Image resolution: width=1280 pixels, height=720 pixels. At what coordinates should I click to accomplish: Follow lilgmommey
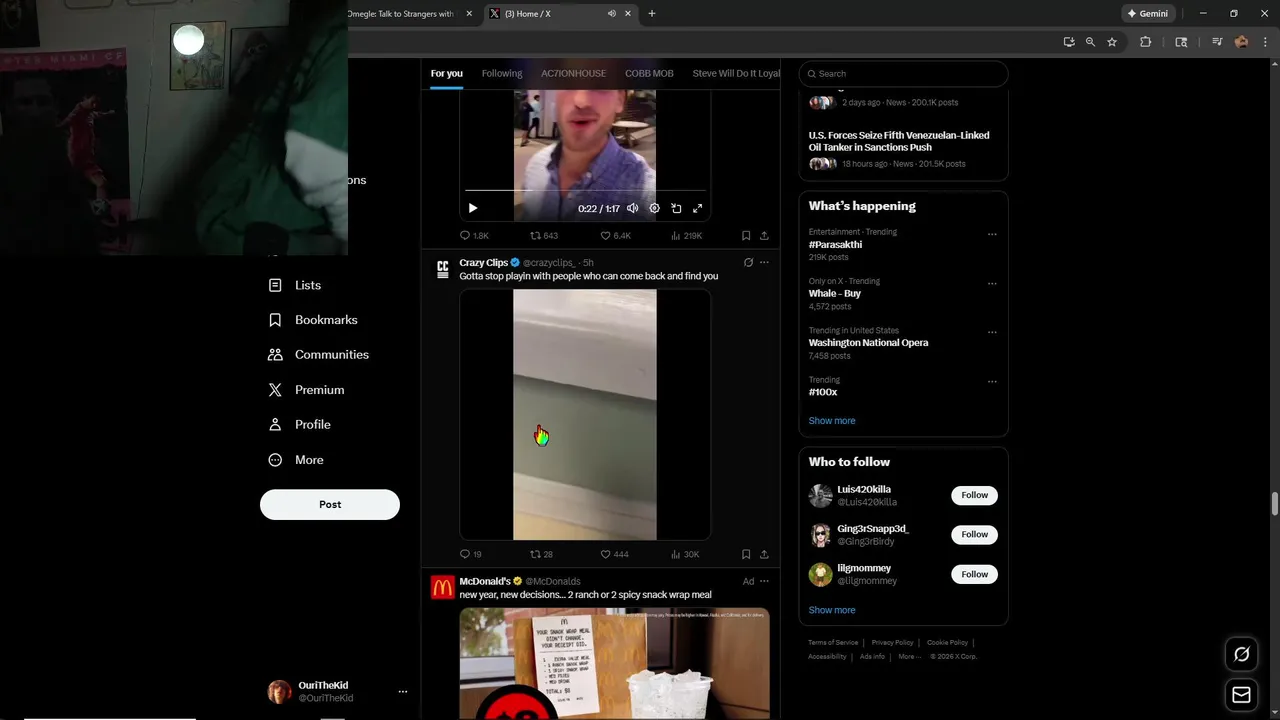tap(975, 574)
